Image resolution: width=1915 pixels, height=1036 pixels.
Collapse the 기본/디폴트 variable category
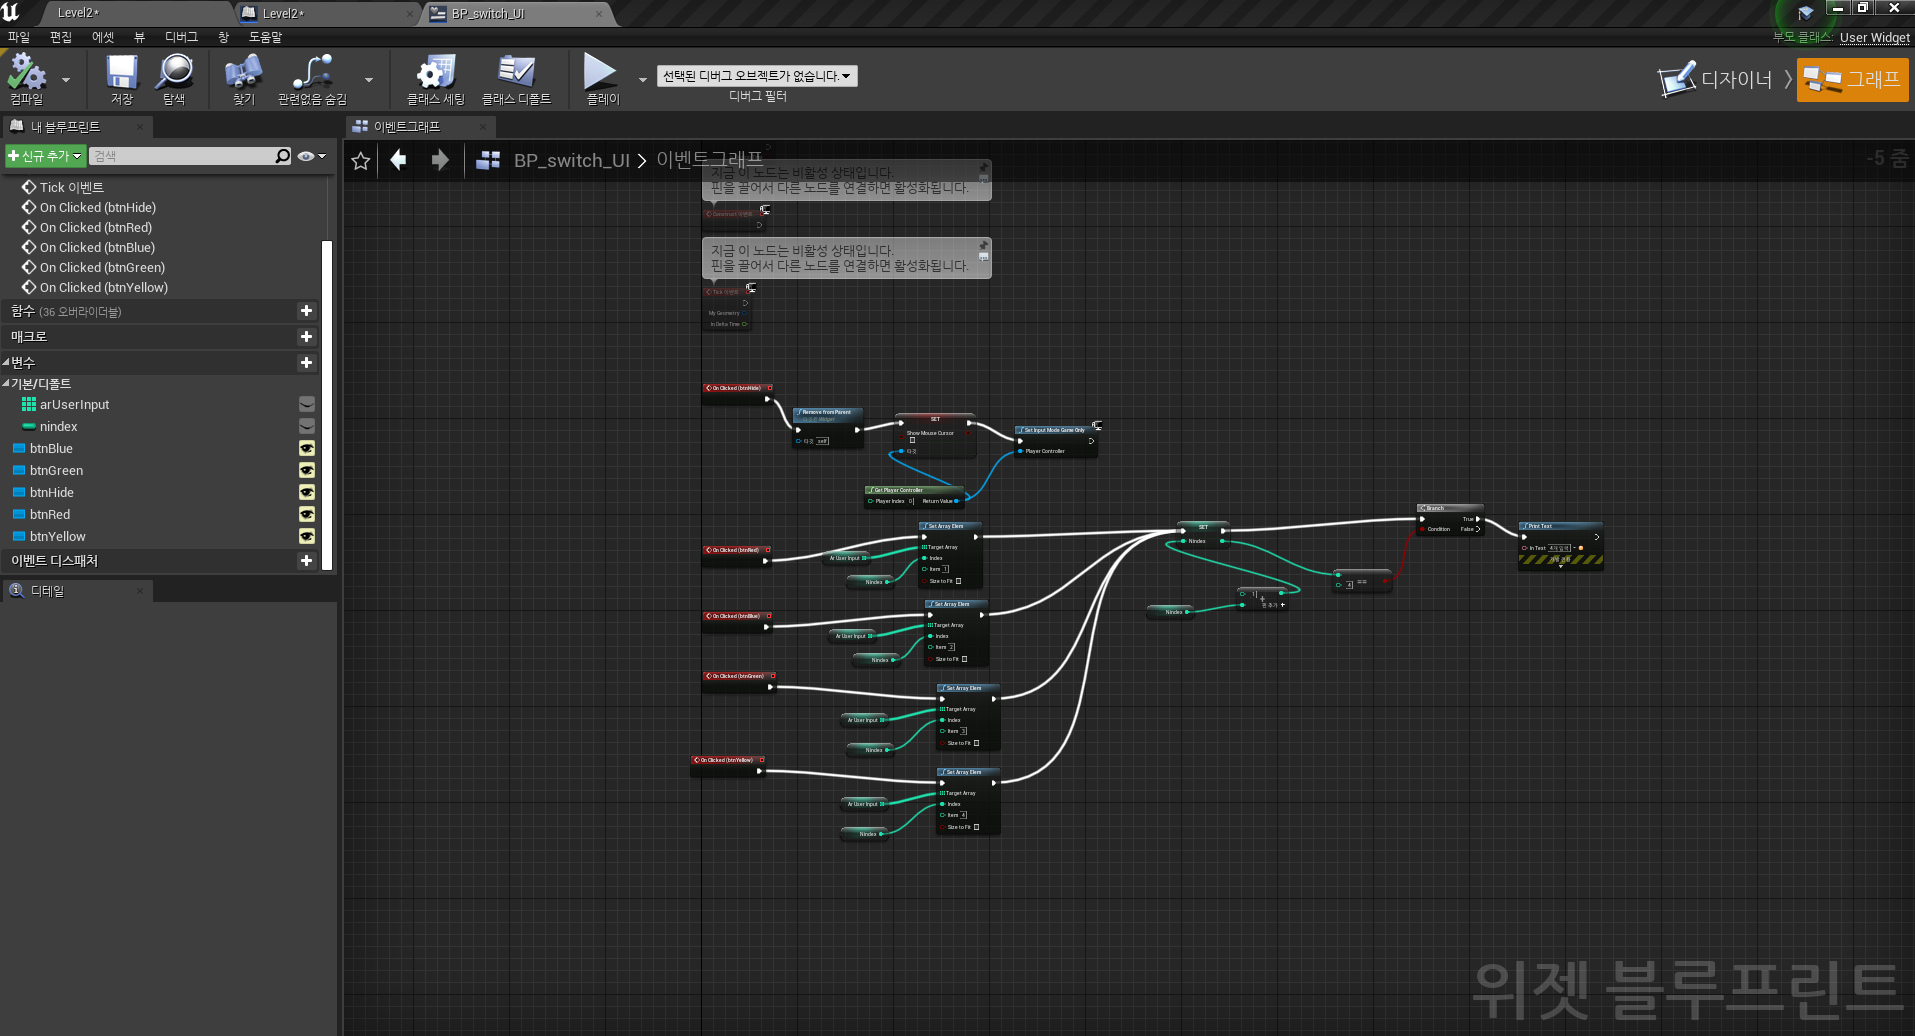pos(6,384)
